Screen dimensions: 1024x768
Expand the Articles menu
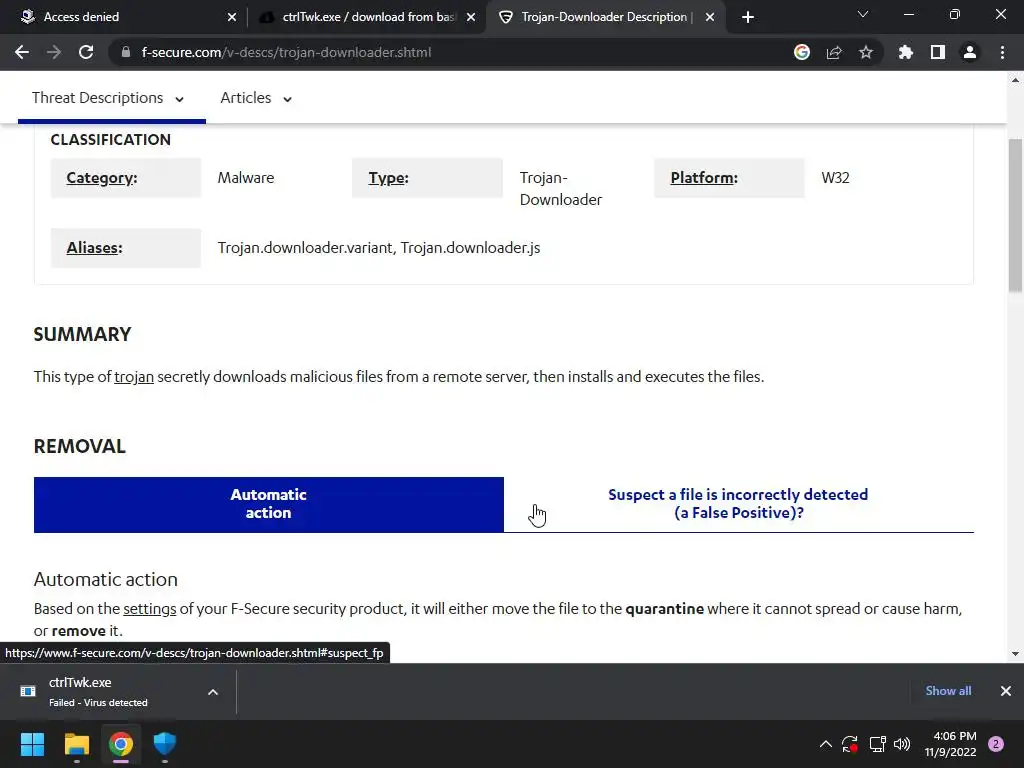(256, 98)
